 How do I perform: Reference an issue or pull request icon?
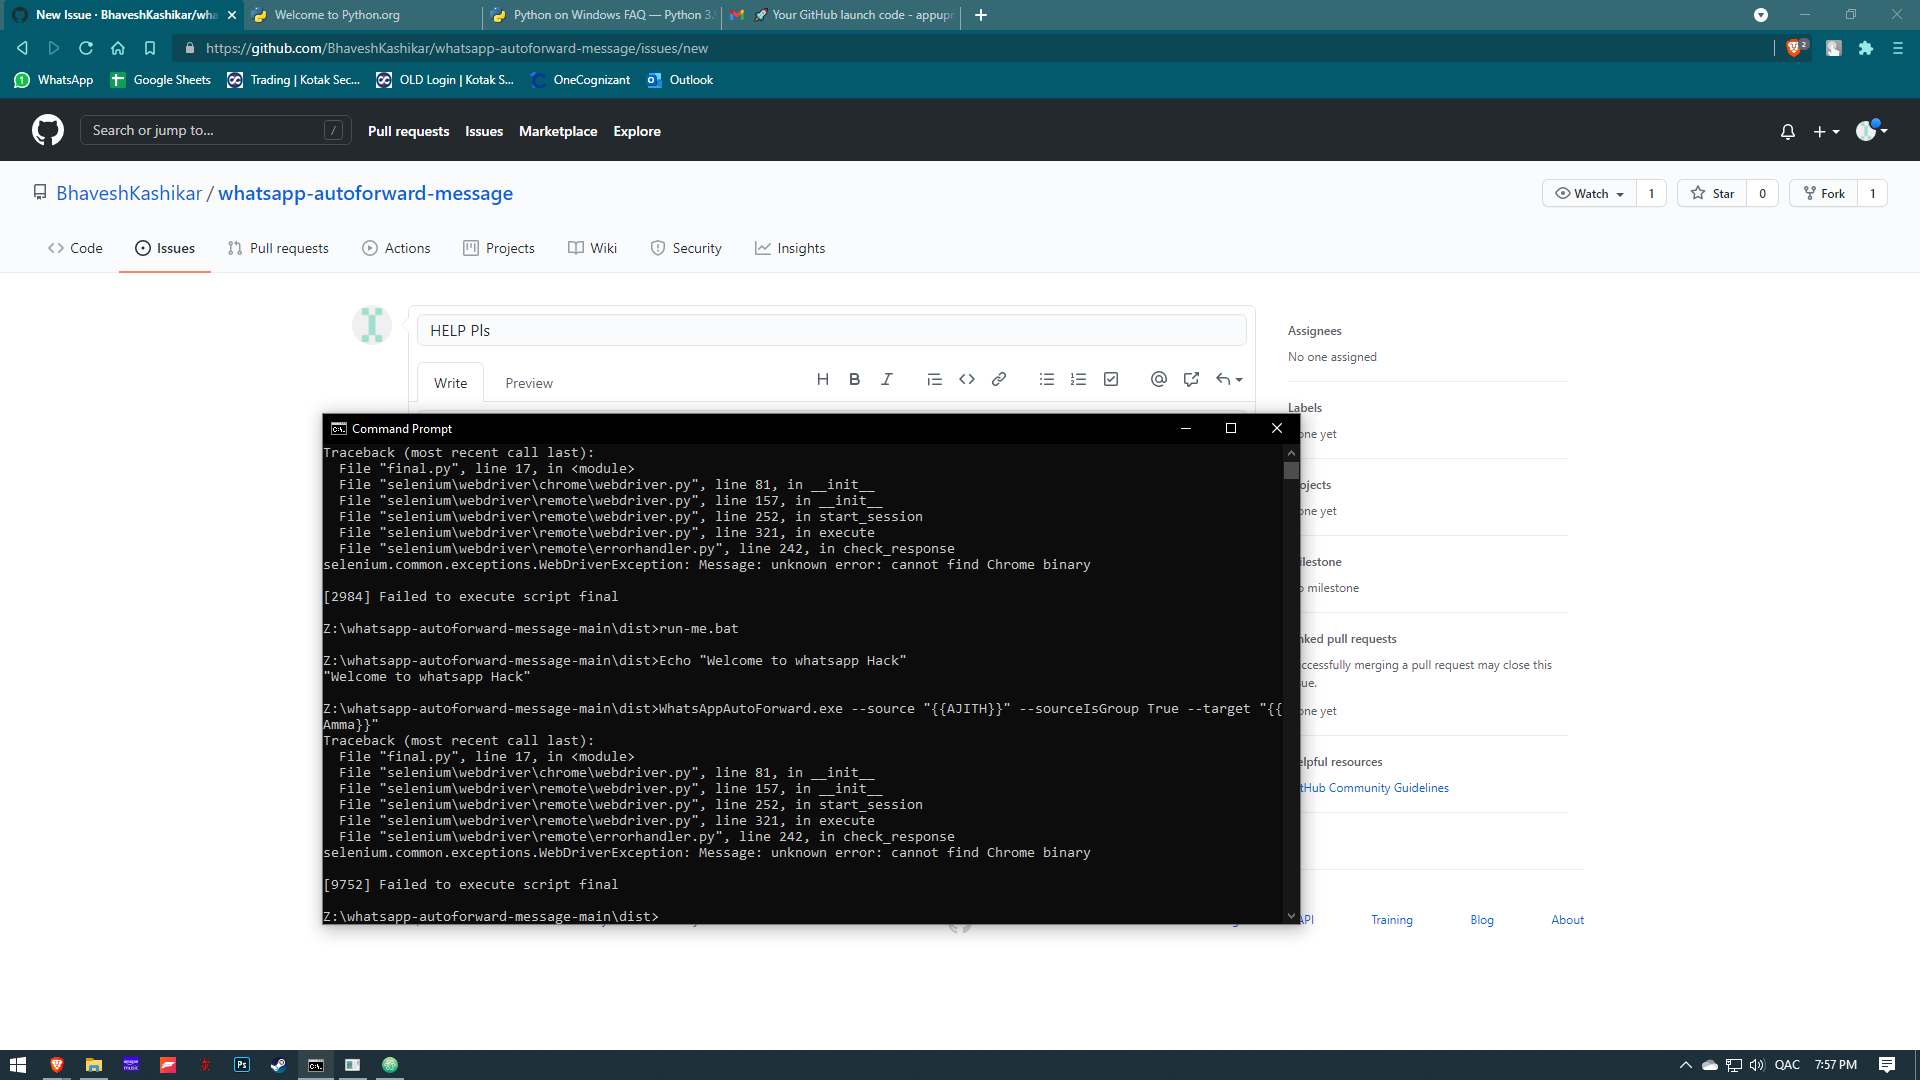point(1191,379)
